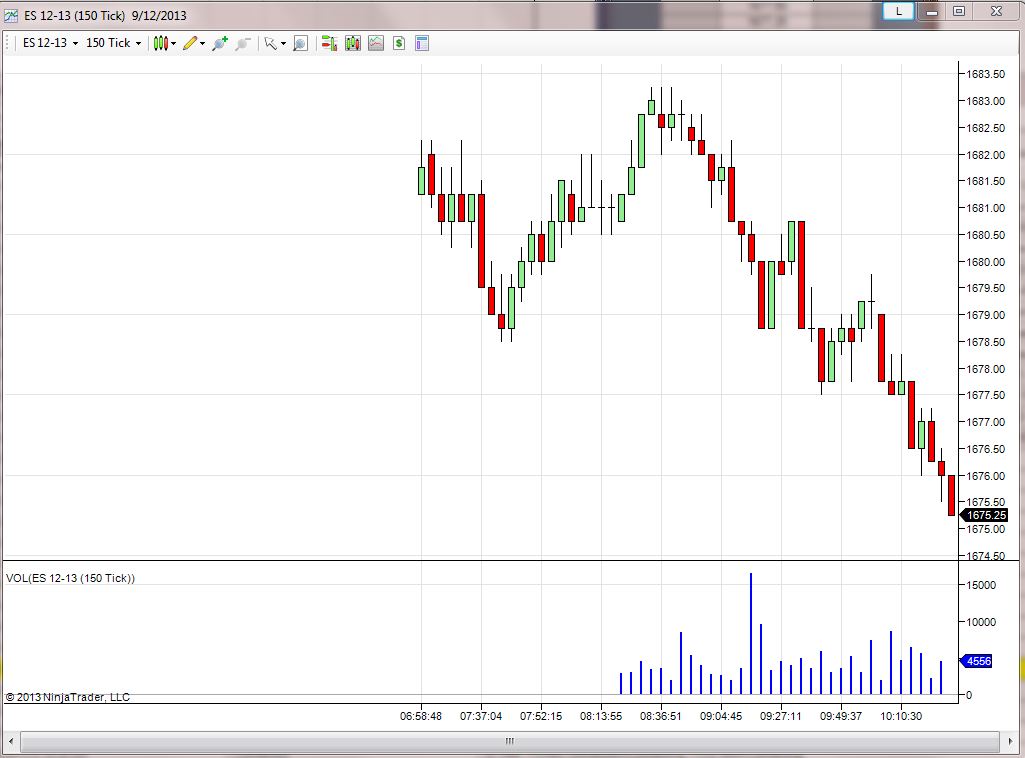Open the ES 12-13 instrument dropdown
This screenshot has height=758, width=1025.
pos(50,43)
